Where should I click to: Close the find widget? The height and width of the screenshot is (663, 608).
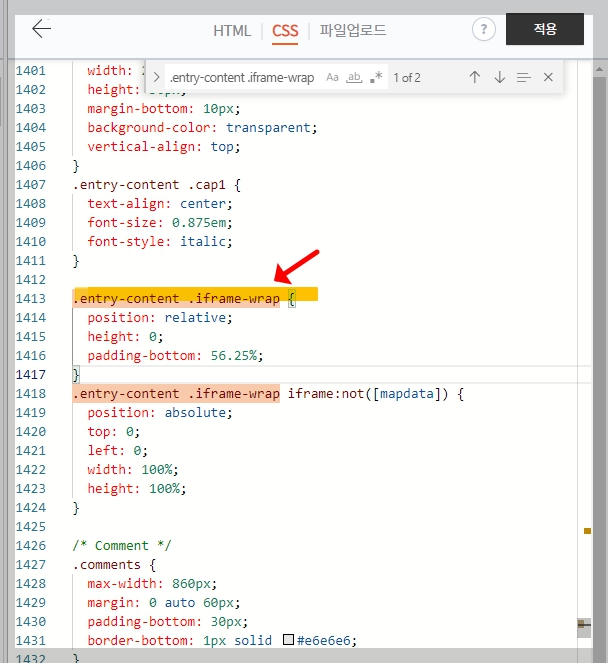coord(548,77)
